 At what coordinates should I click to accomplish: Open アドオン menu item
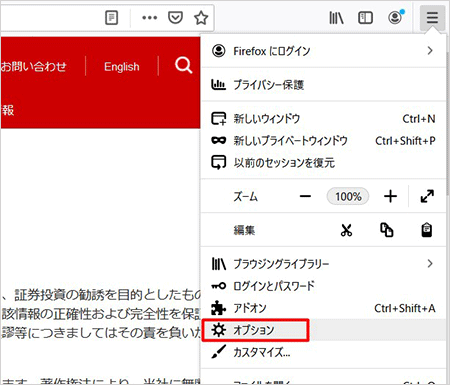[323, 308]
